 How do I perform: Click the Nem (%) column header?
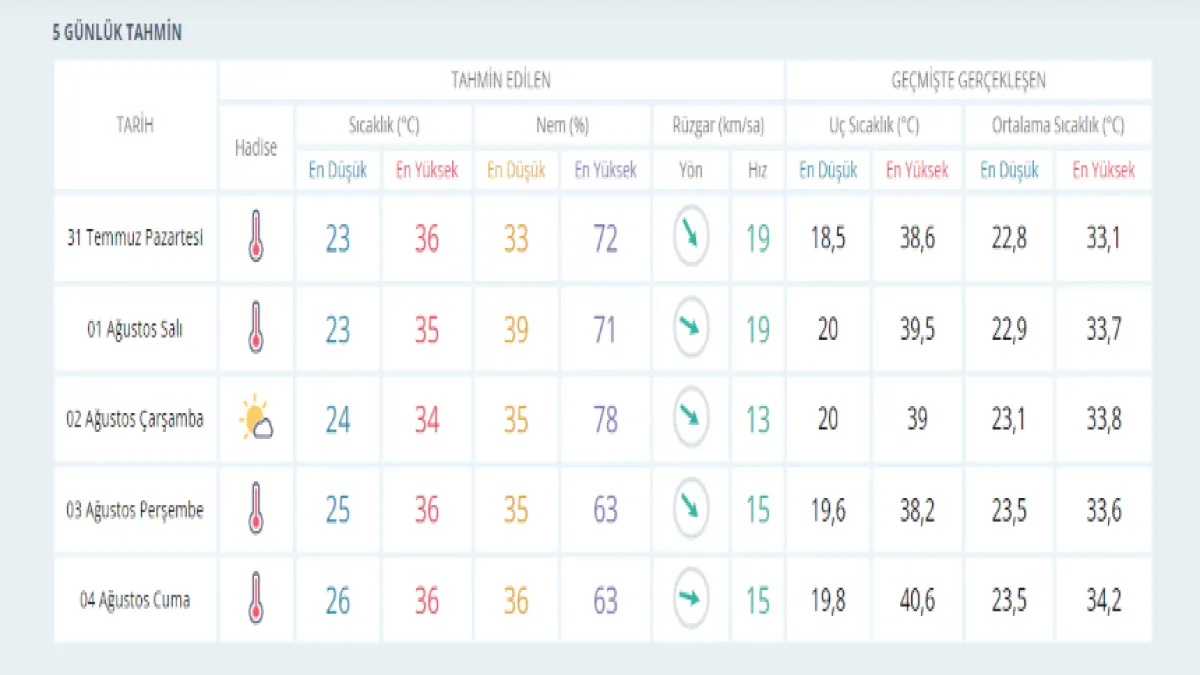(x=561, y=126)
